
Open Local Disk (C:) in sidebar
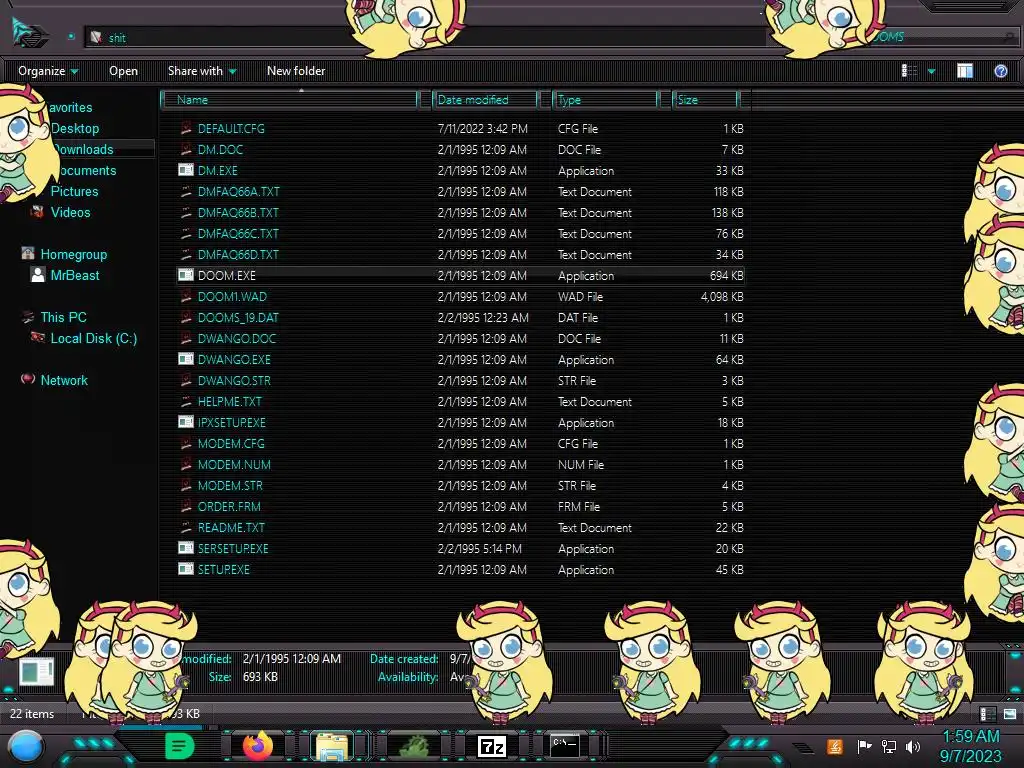coord(93,338)
